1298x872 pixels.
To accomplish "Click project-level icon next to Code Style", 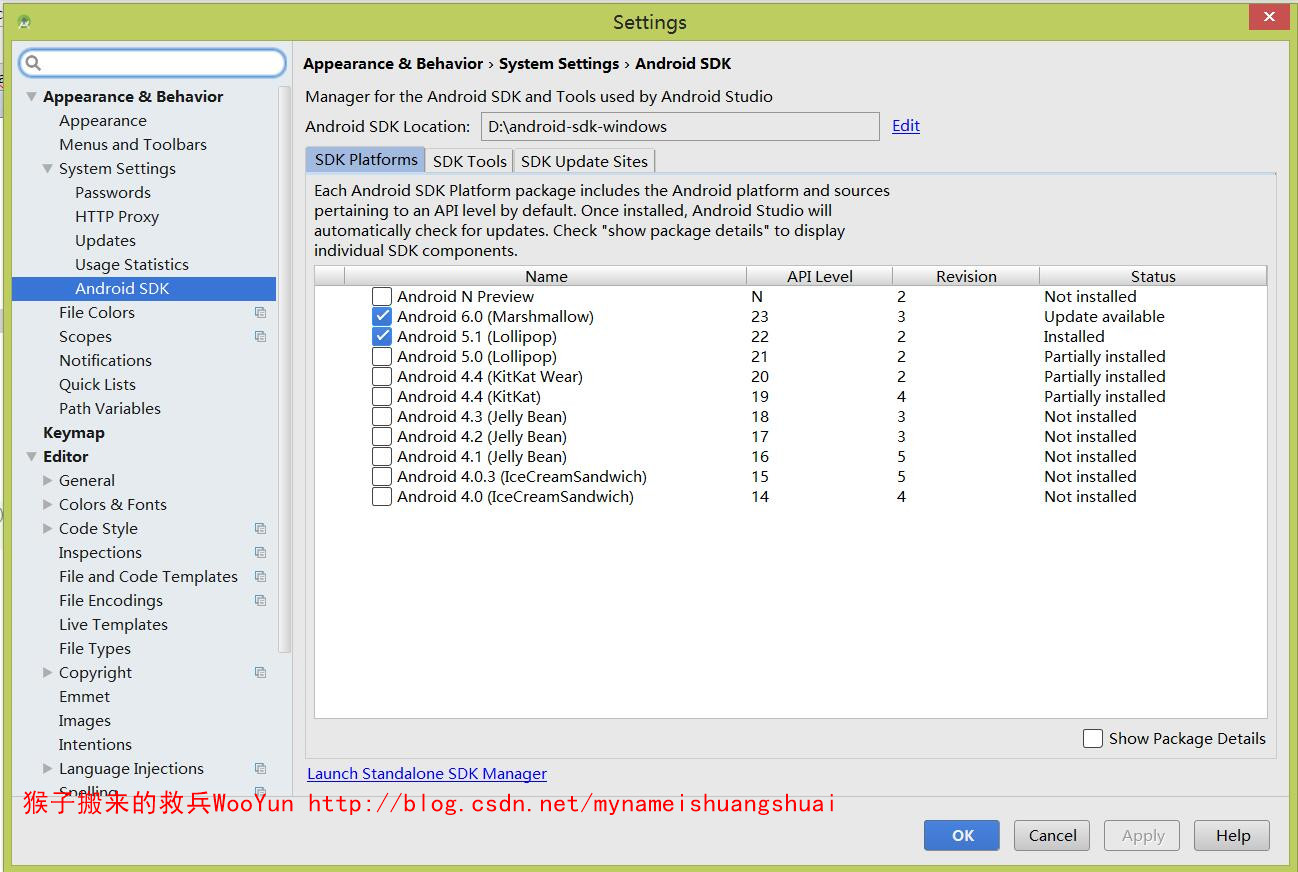I will pos(261,529).
